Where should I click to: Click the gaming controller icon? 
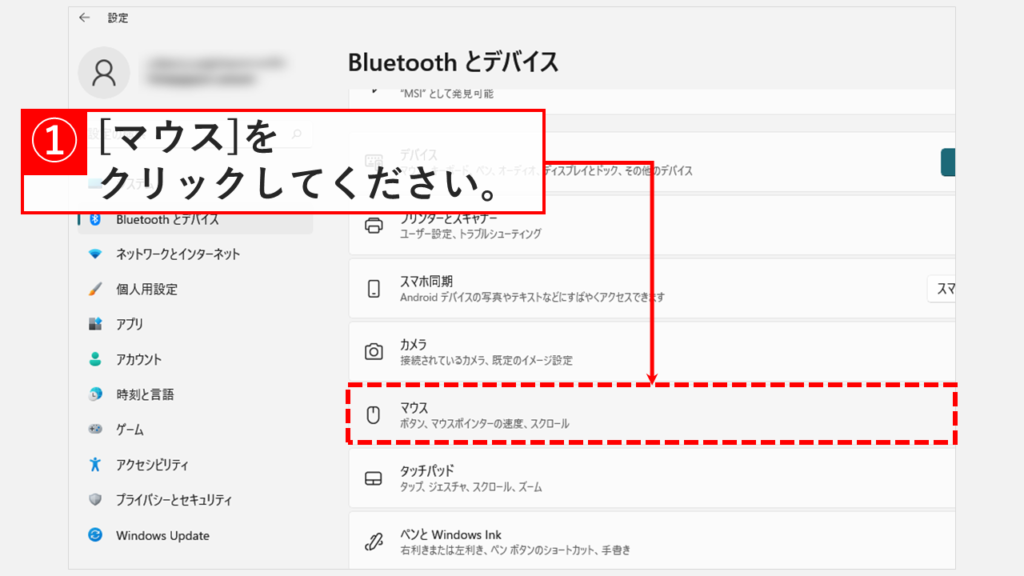coord(95,429)
